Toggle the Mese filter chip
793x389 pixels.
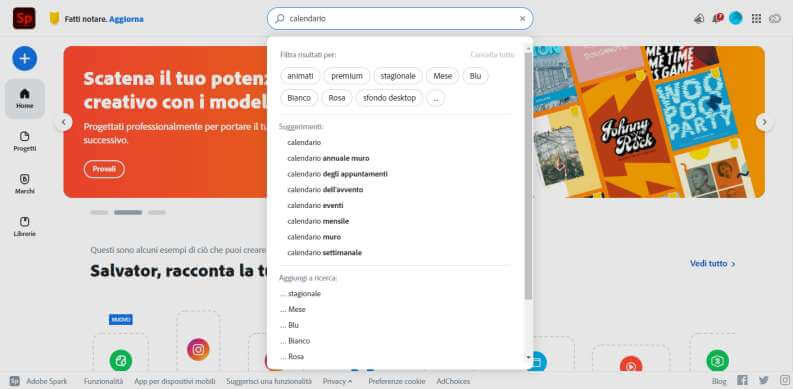(x=443, y=76)
